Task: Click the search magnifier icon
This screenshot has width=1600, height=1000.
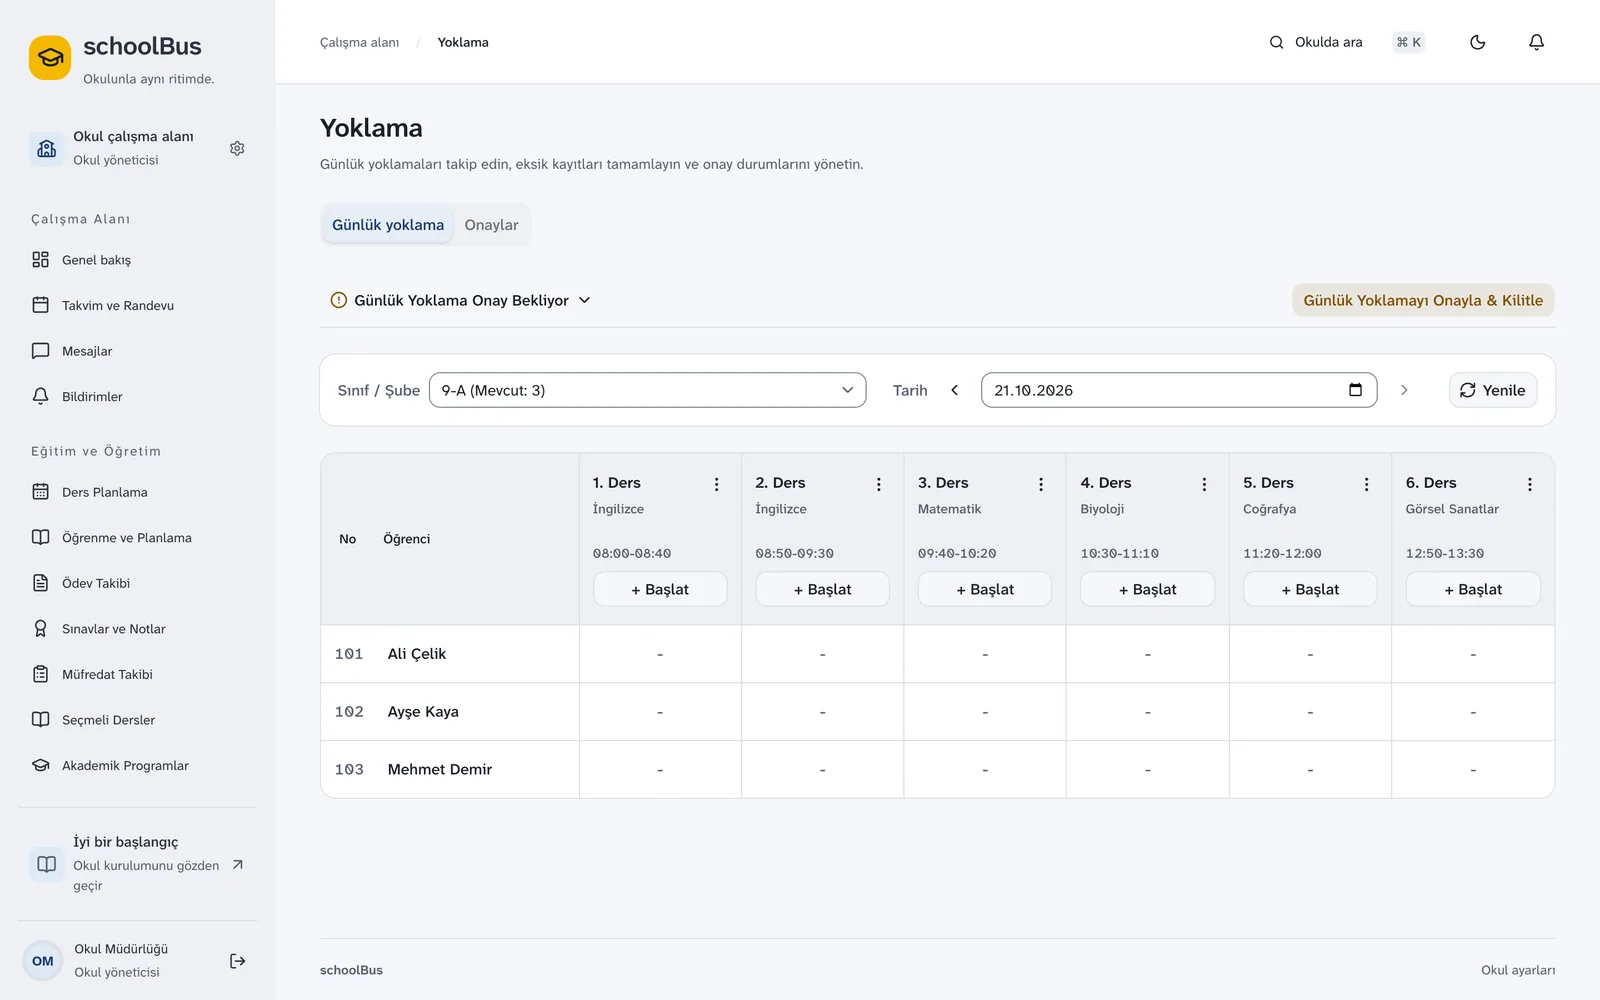Action: (1276, 42)
